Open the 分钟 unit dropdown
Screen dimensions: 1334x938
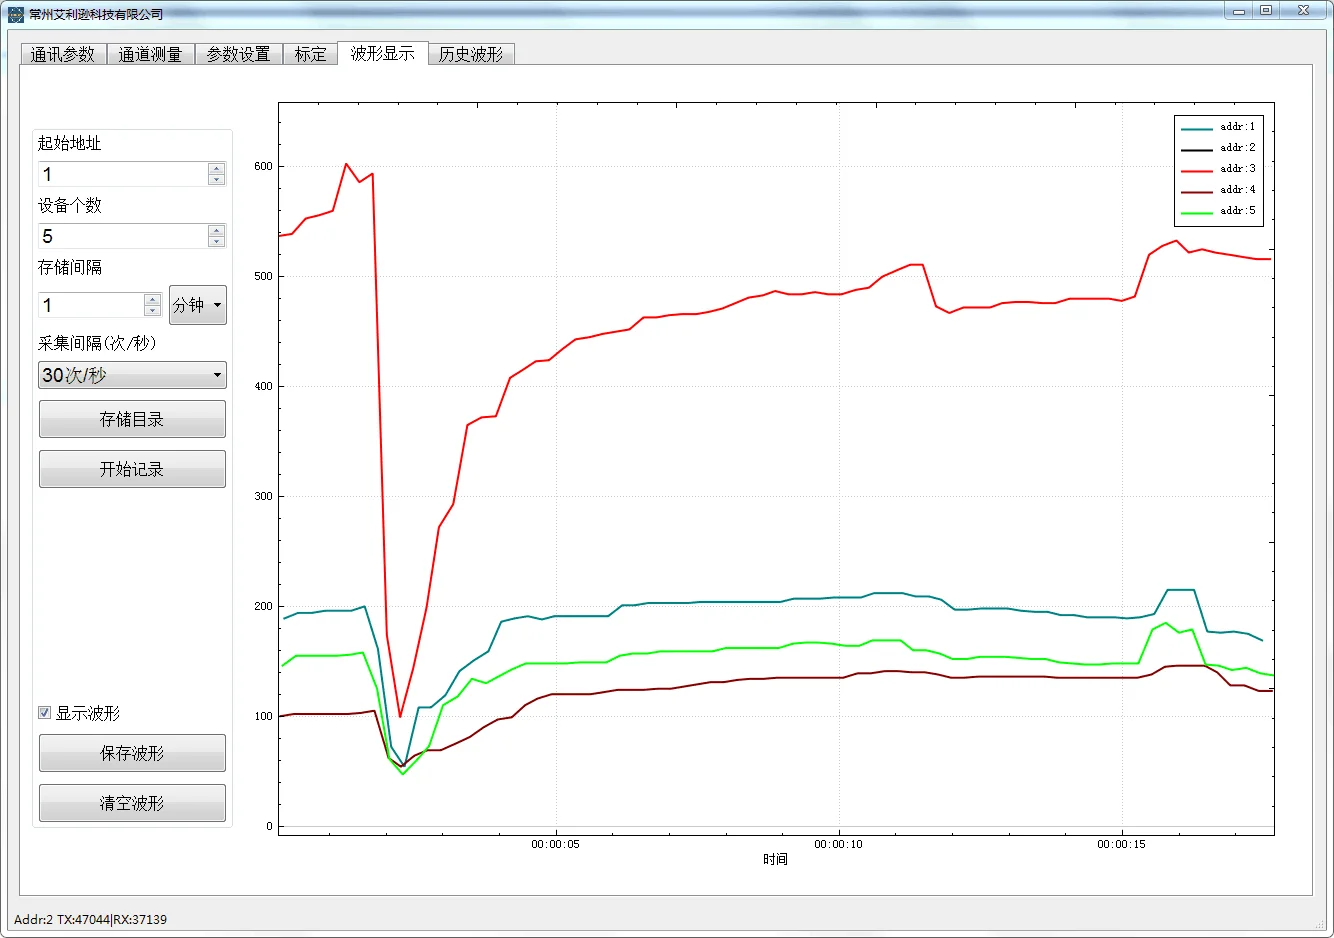198,305
